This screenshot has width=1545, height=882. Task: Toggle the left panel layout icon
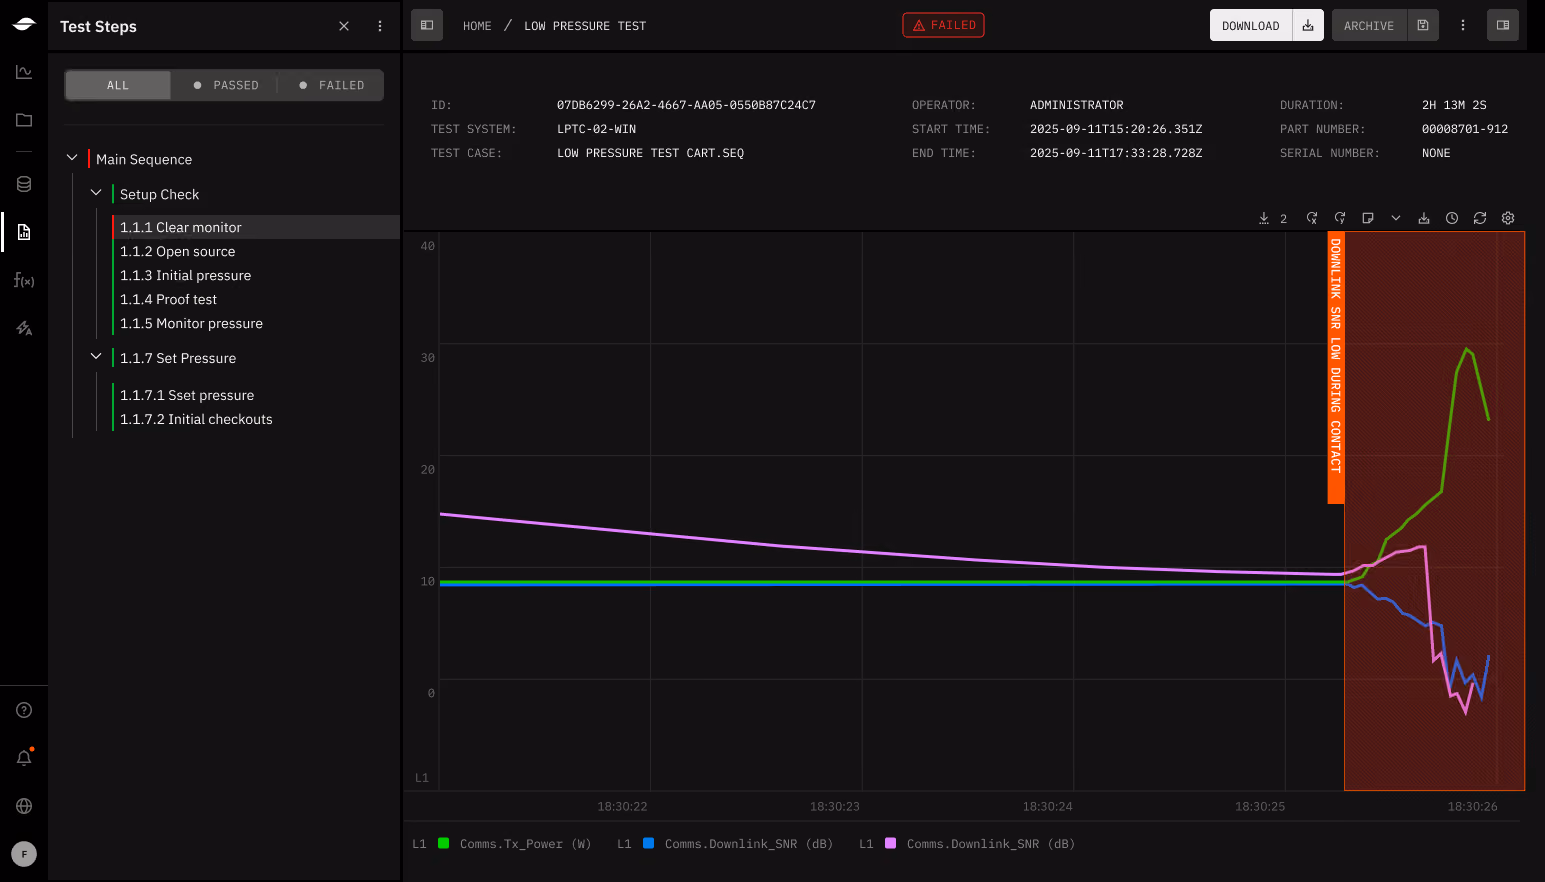(x=427, y=25)
